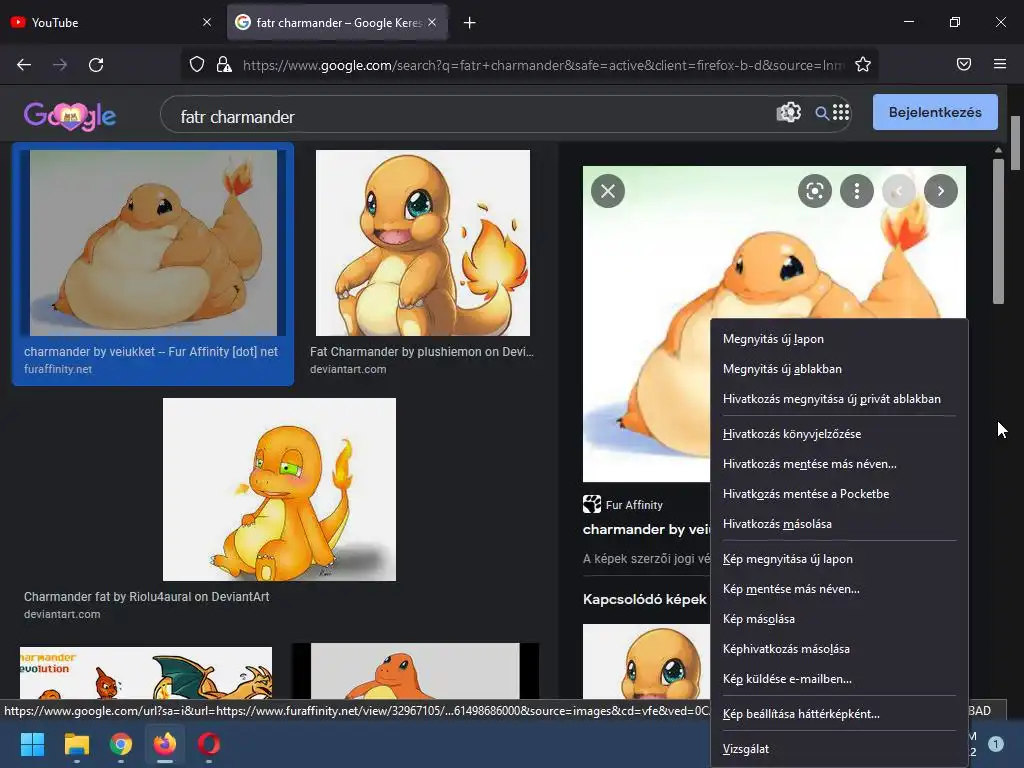
Task: Click the page's main vertical scrollbar
Action: tap(1015, 144)
